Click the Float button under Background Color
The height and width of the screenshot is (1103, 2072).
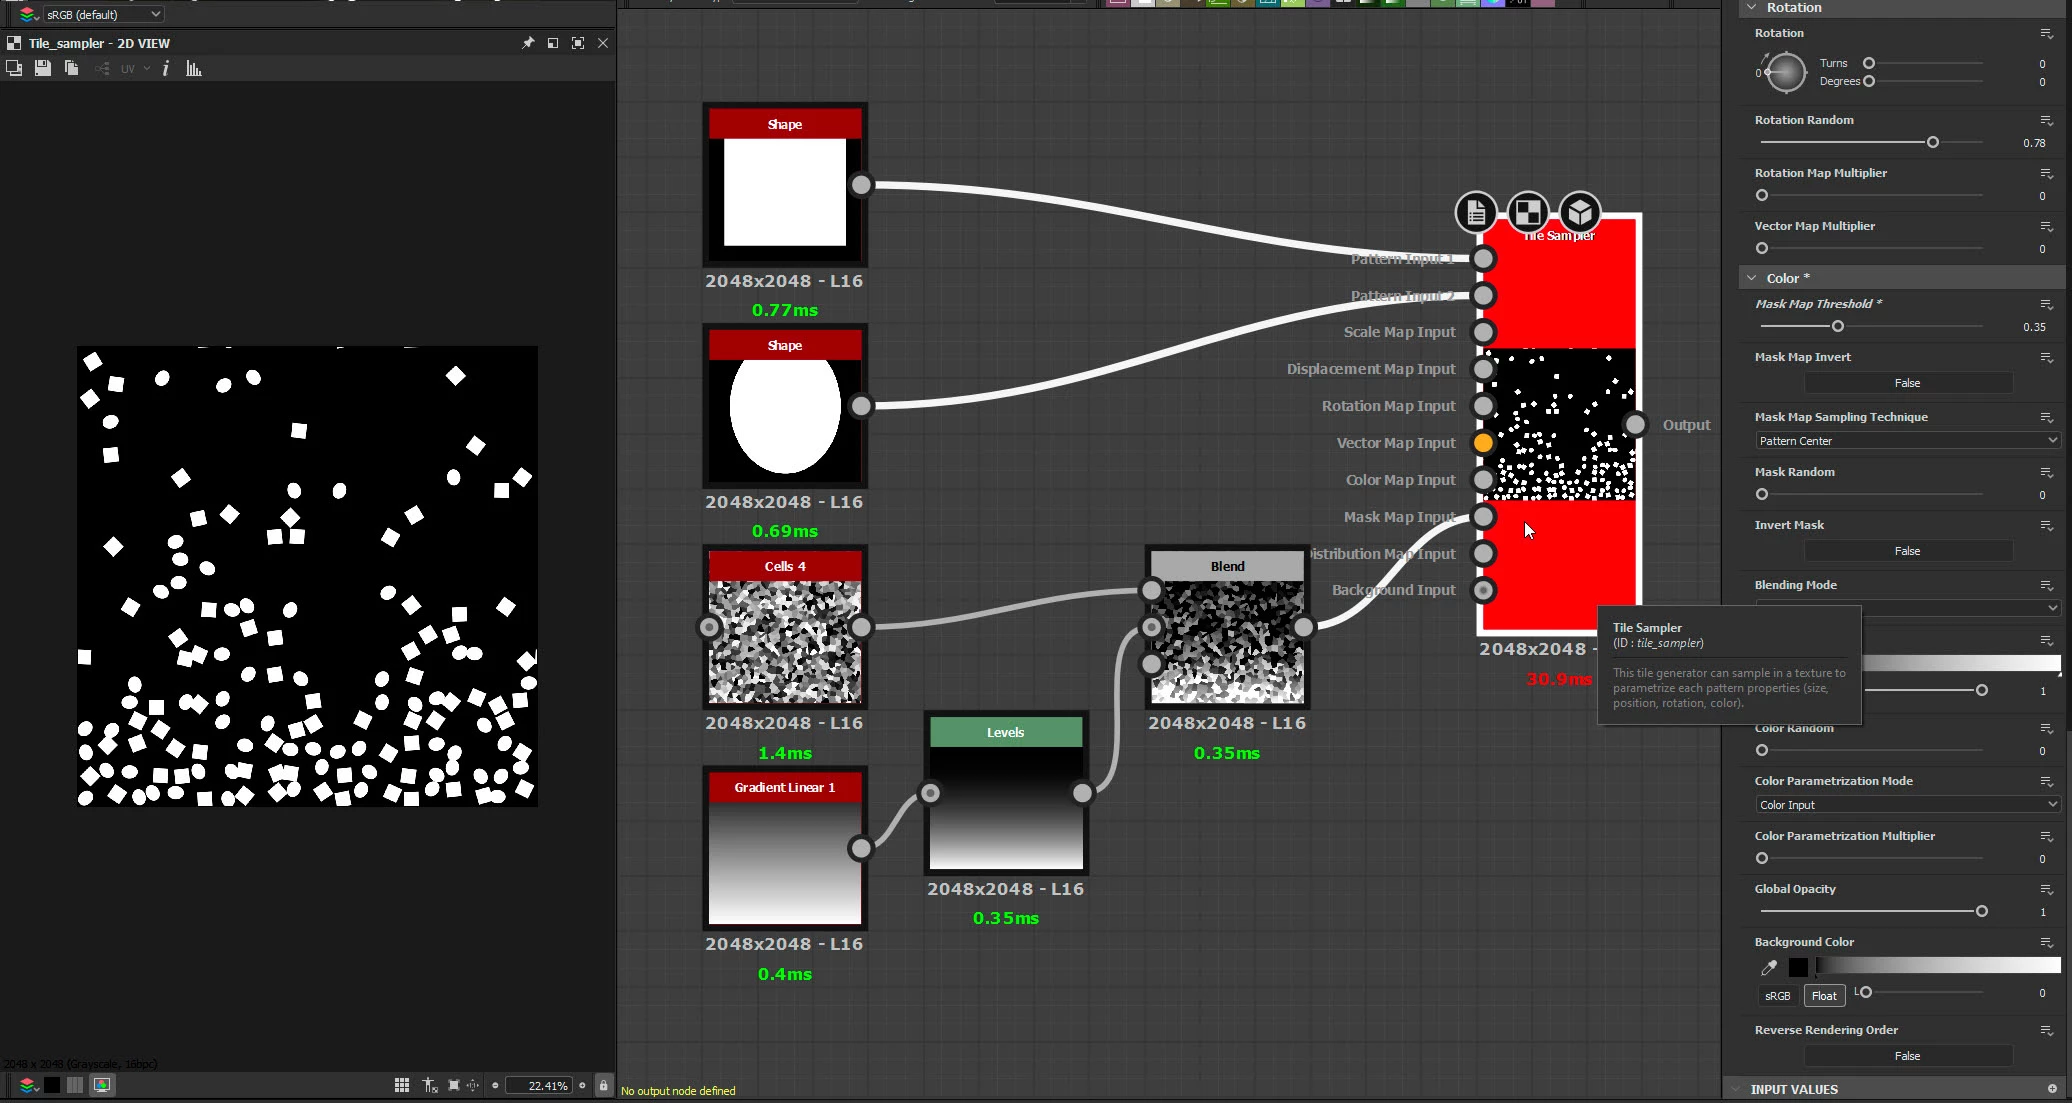tap(1824, 996)
